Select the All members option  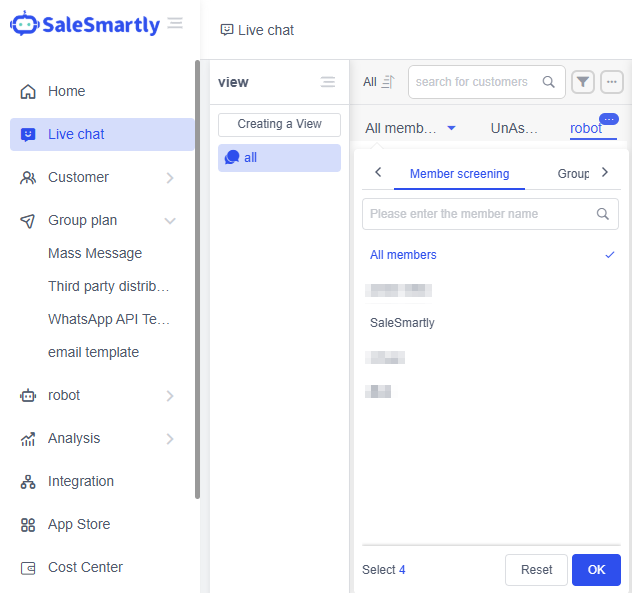pos(403,255)
